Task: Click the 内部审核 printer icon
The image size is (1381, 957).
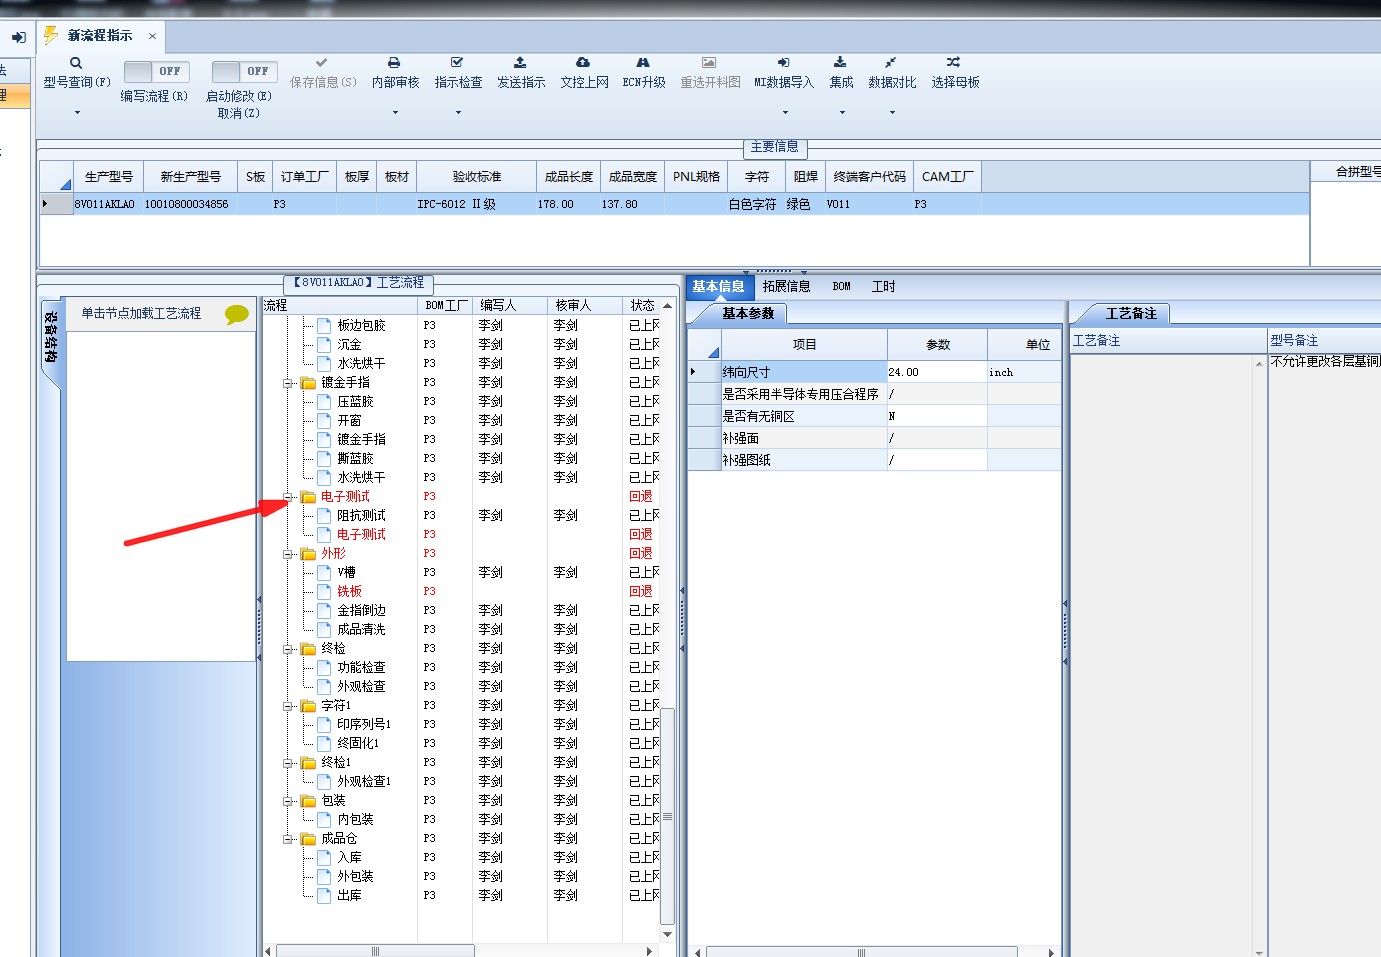Action: coord(394,63)
